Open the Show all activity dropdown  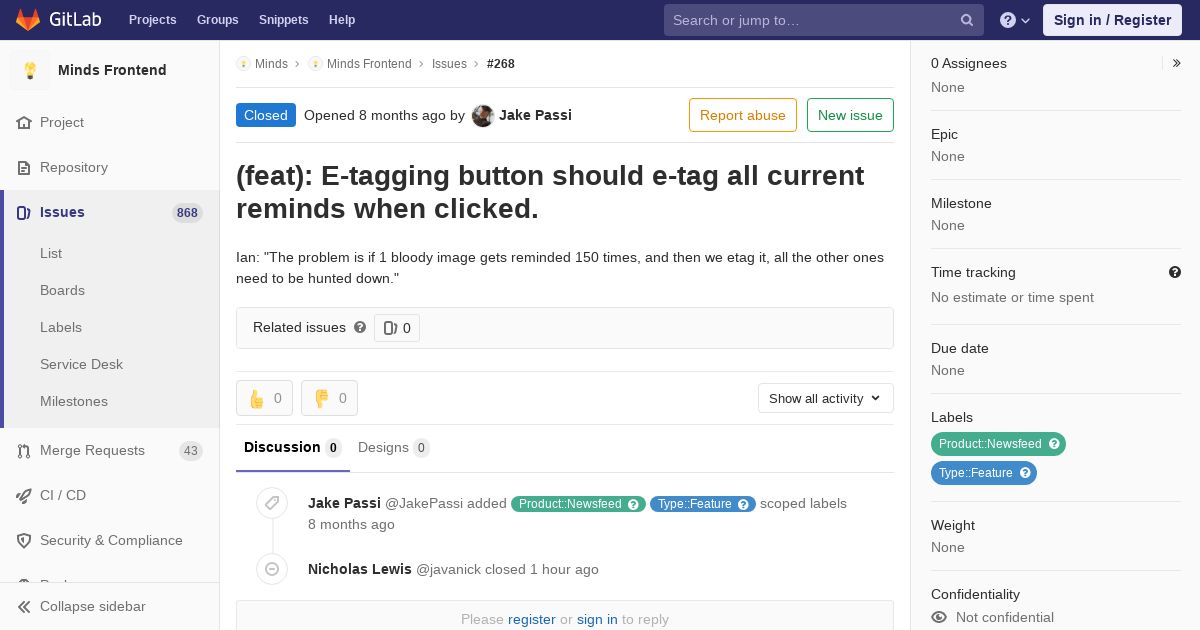tap(825, 398)
